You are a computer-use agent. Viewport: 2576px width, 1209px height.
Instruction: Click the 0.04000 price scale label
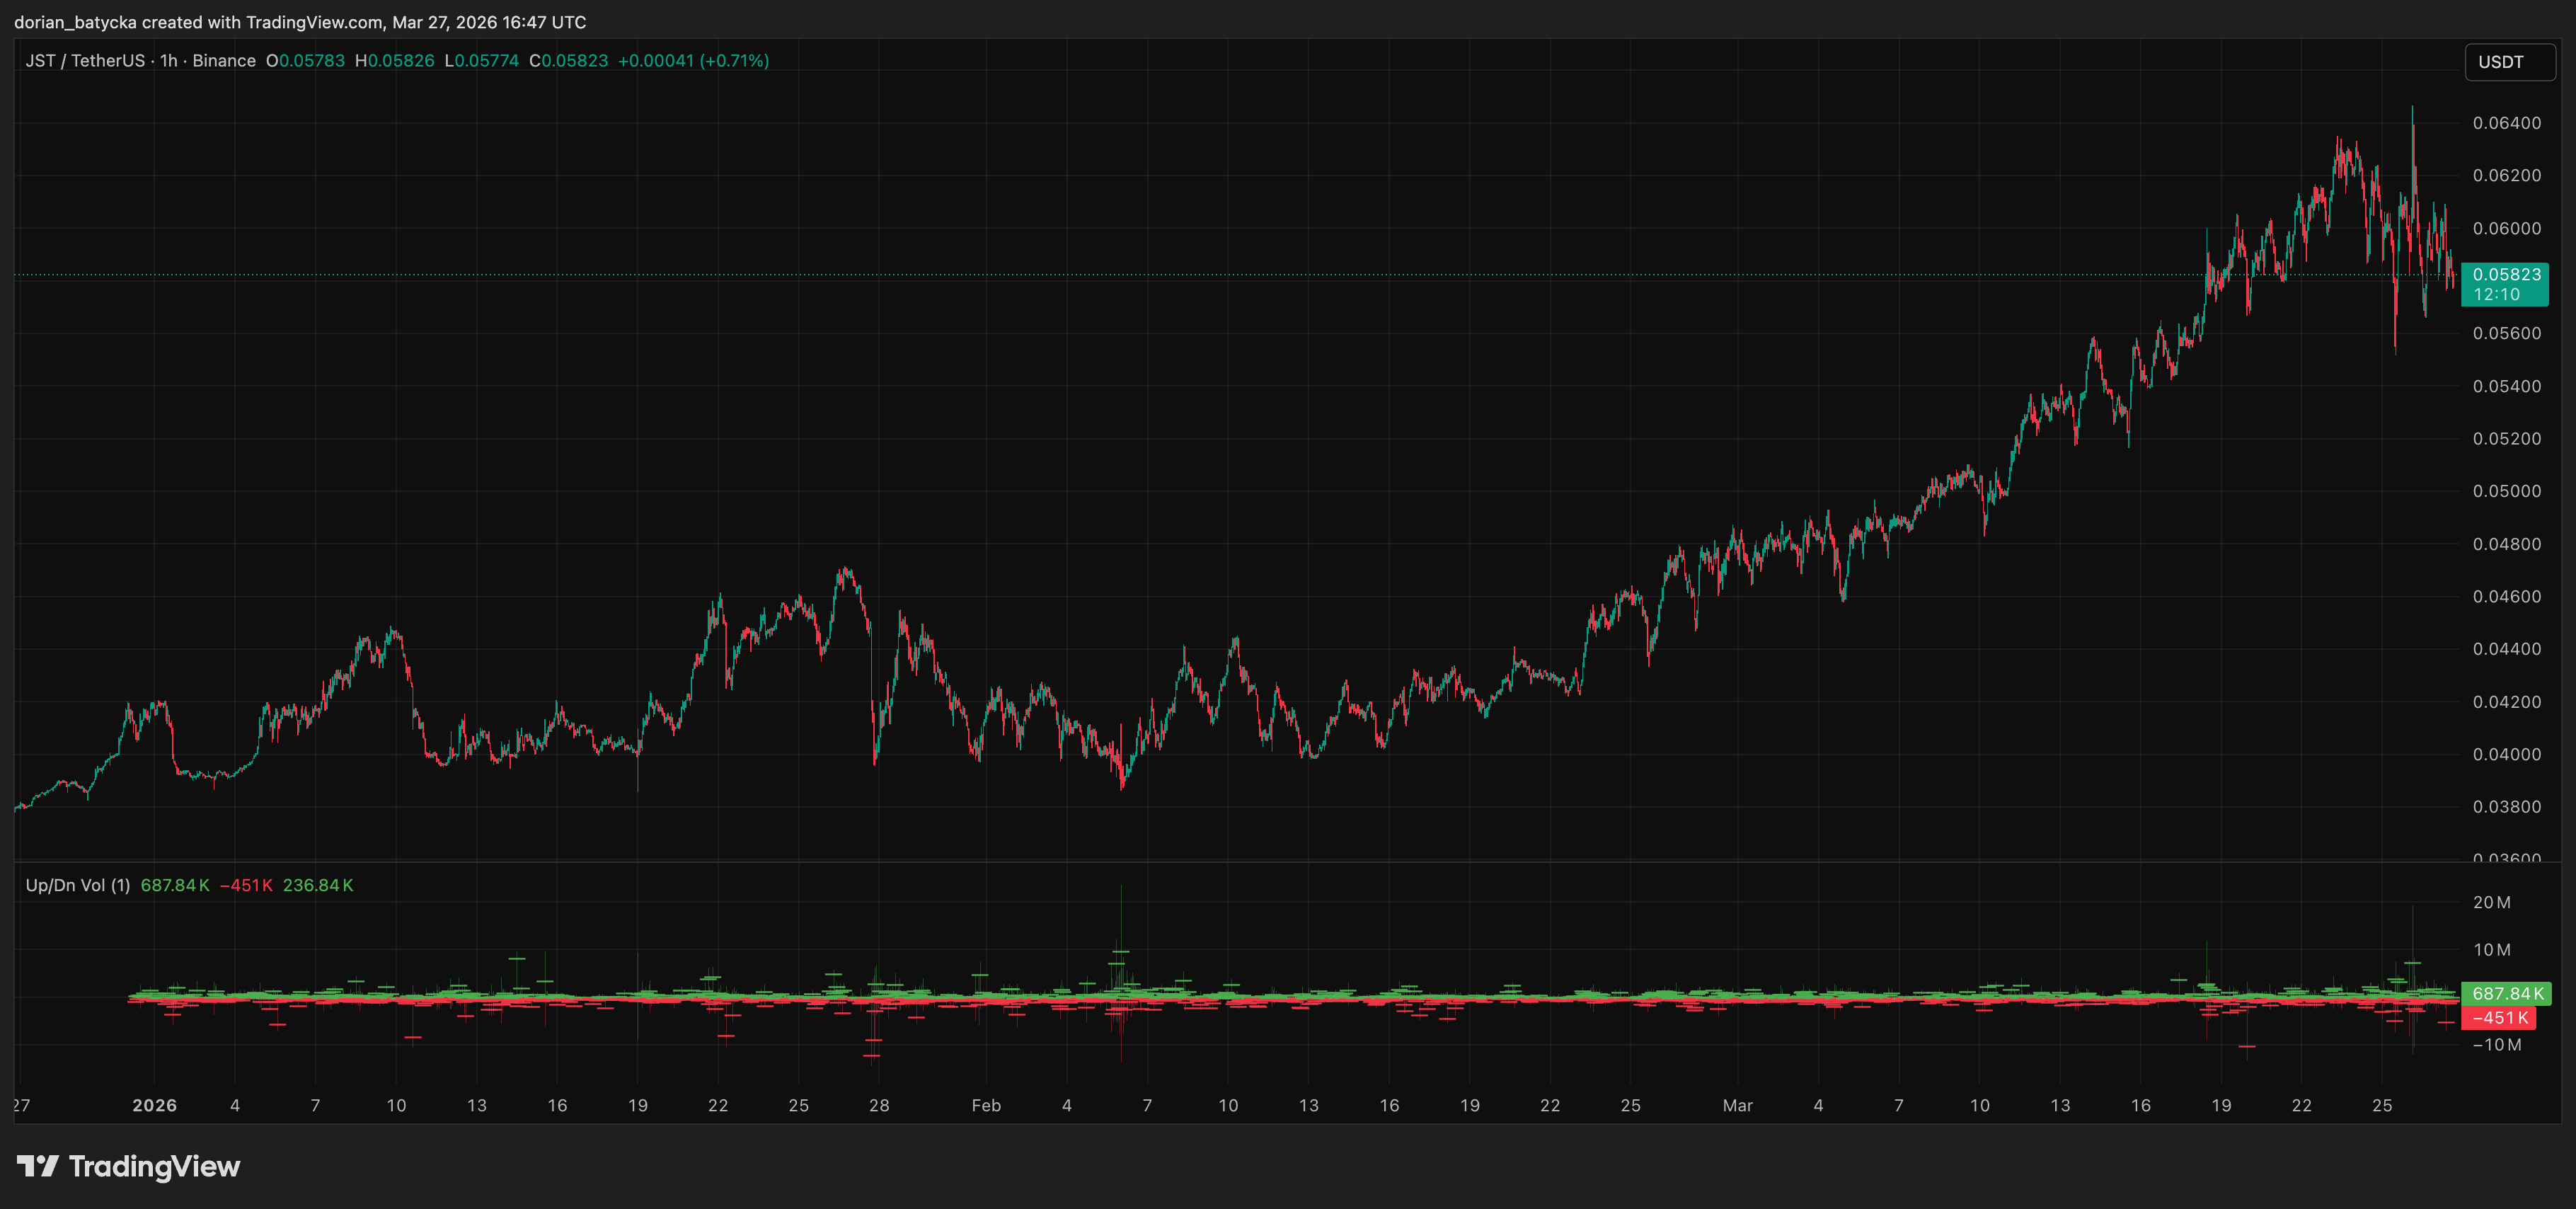tap(2506, 754)
